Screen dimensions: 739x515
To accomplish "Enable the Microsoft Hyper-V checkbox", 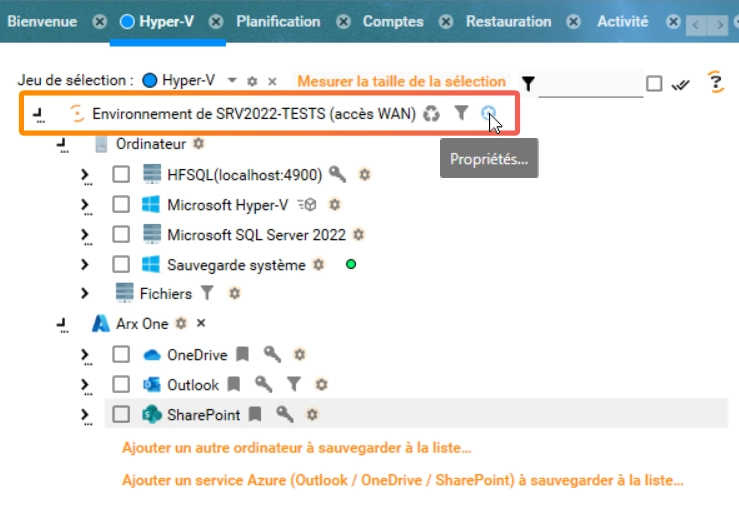I will click(121, 205).
